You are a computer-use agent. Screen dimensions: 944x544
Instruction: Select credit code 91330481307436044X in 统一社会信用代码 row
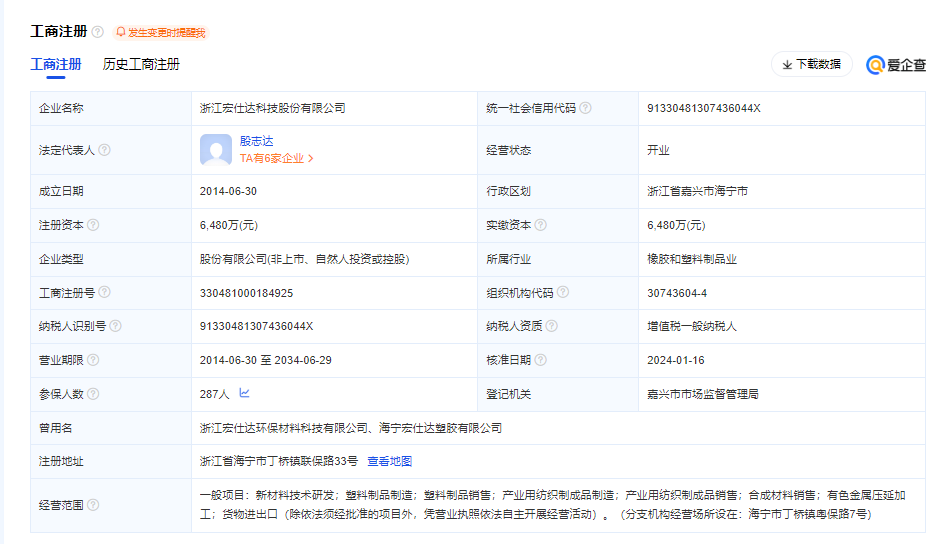(x=704, y=108)
